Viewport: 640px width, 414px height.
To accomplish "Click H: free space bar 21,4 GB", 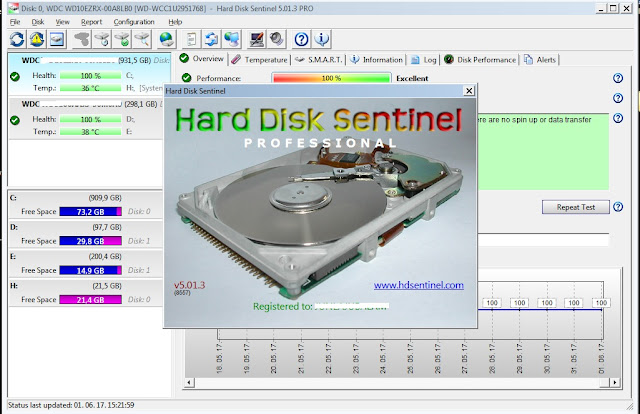I will [x=91, y=300].
